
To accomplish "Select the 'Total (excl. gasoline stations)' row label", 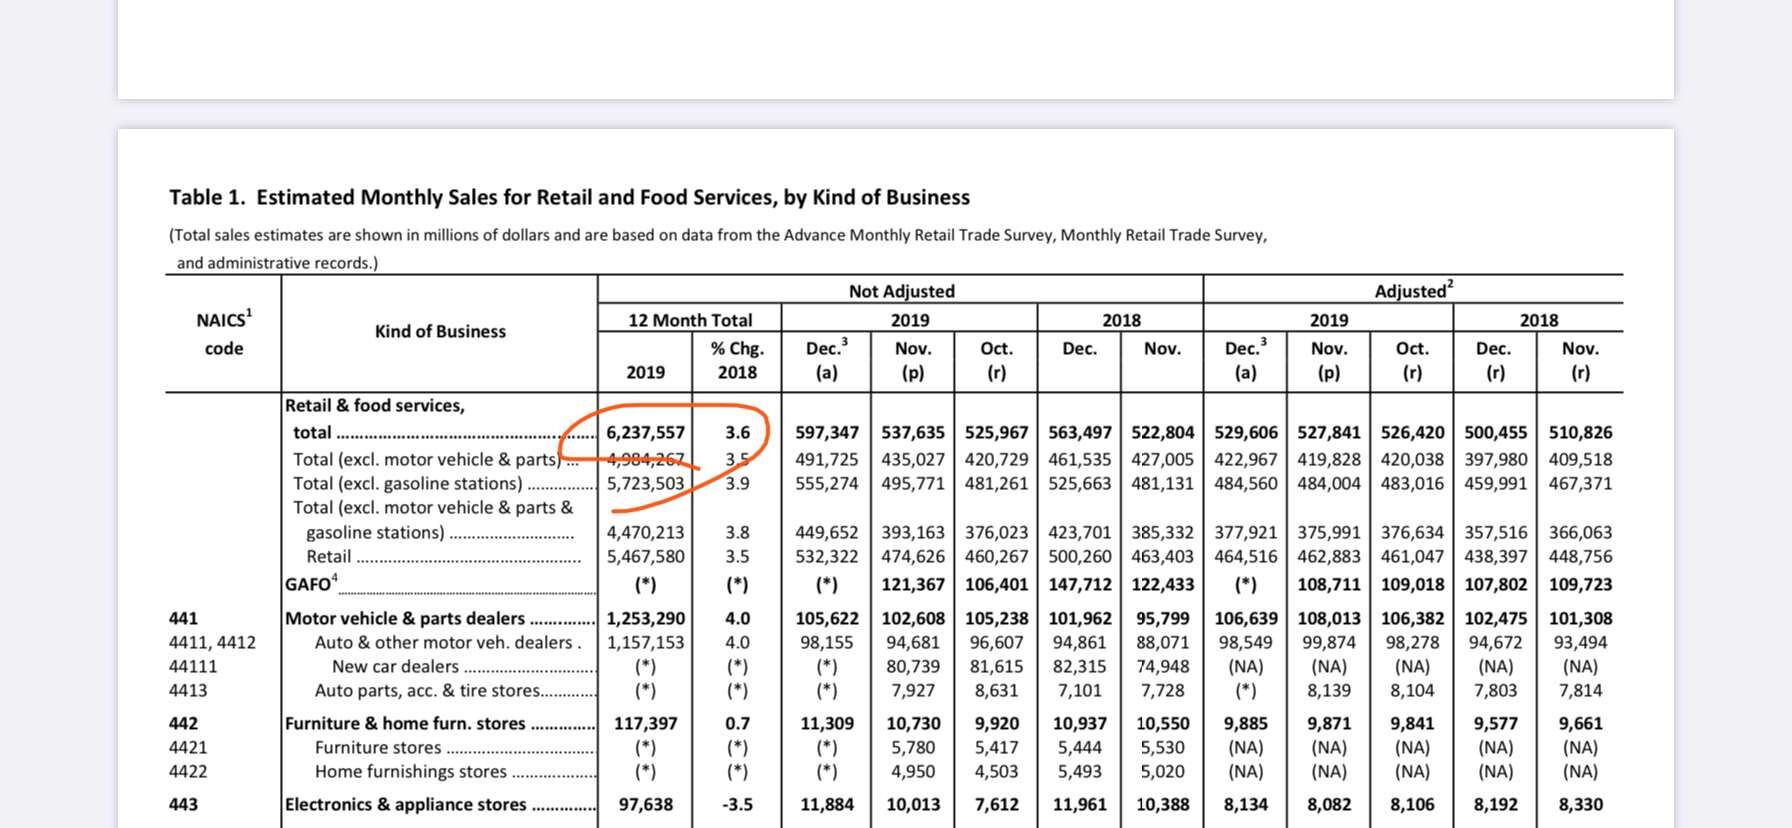I will (407, 483).
